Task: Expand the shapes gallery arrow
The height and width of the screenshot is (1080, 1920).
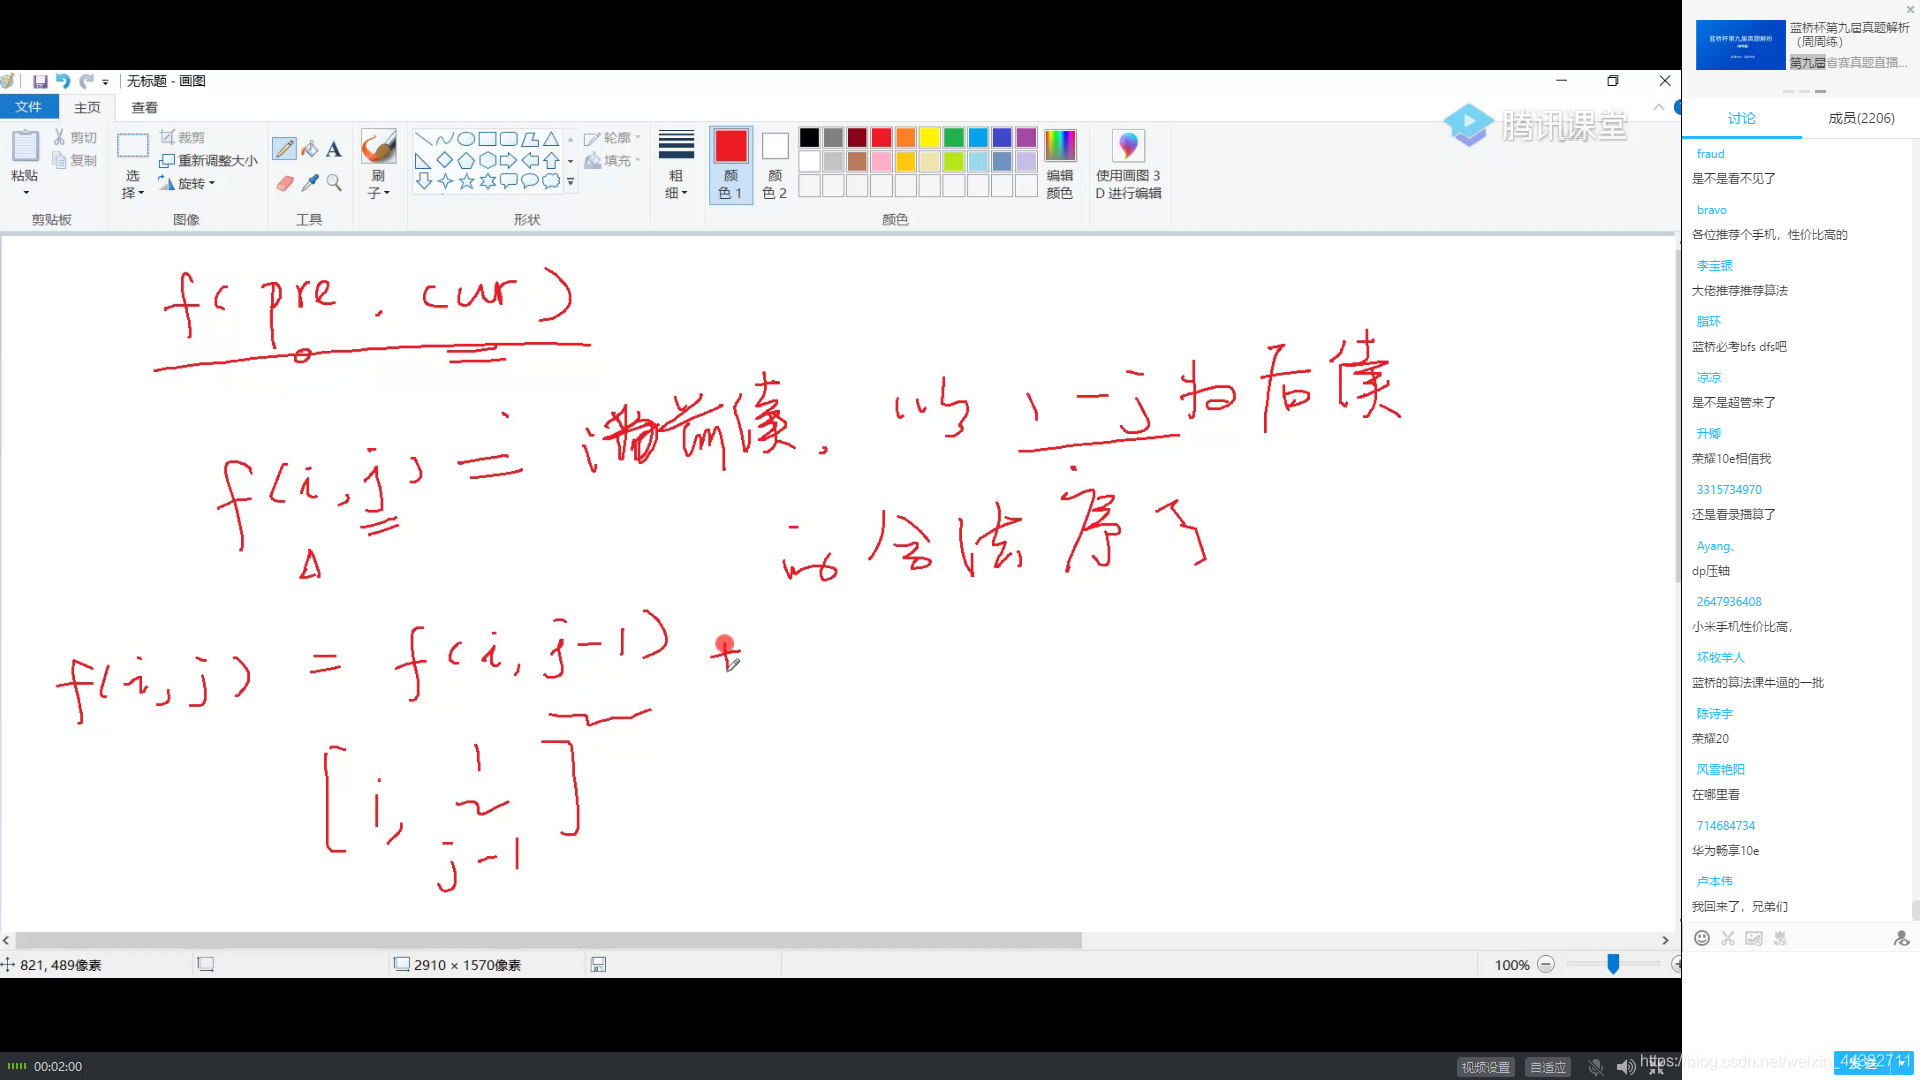Action: click(x=570, y=182)
